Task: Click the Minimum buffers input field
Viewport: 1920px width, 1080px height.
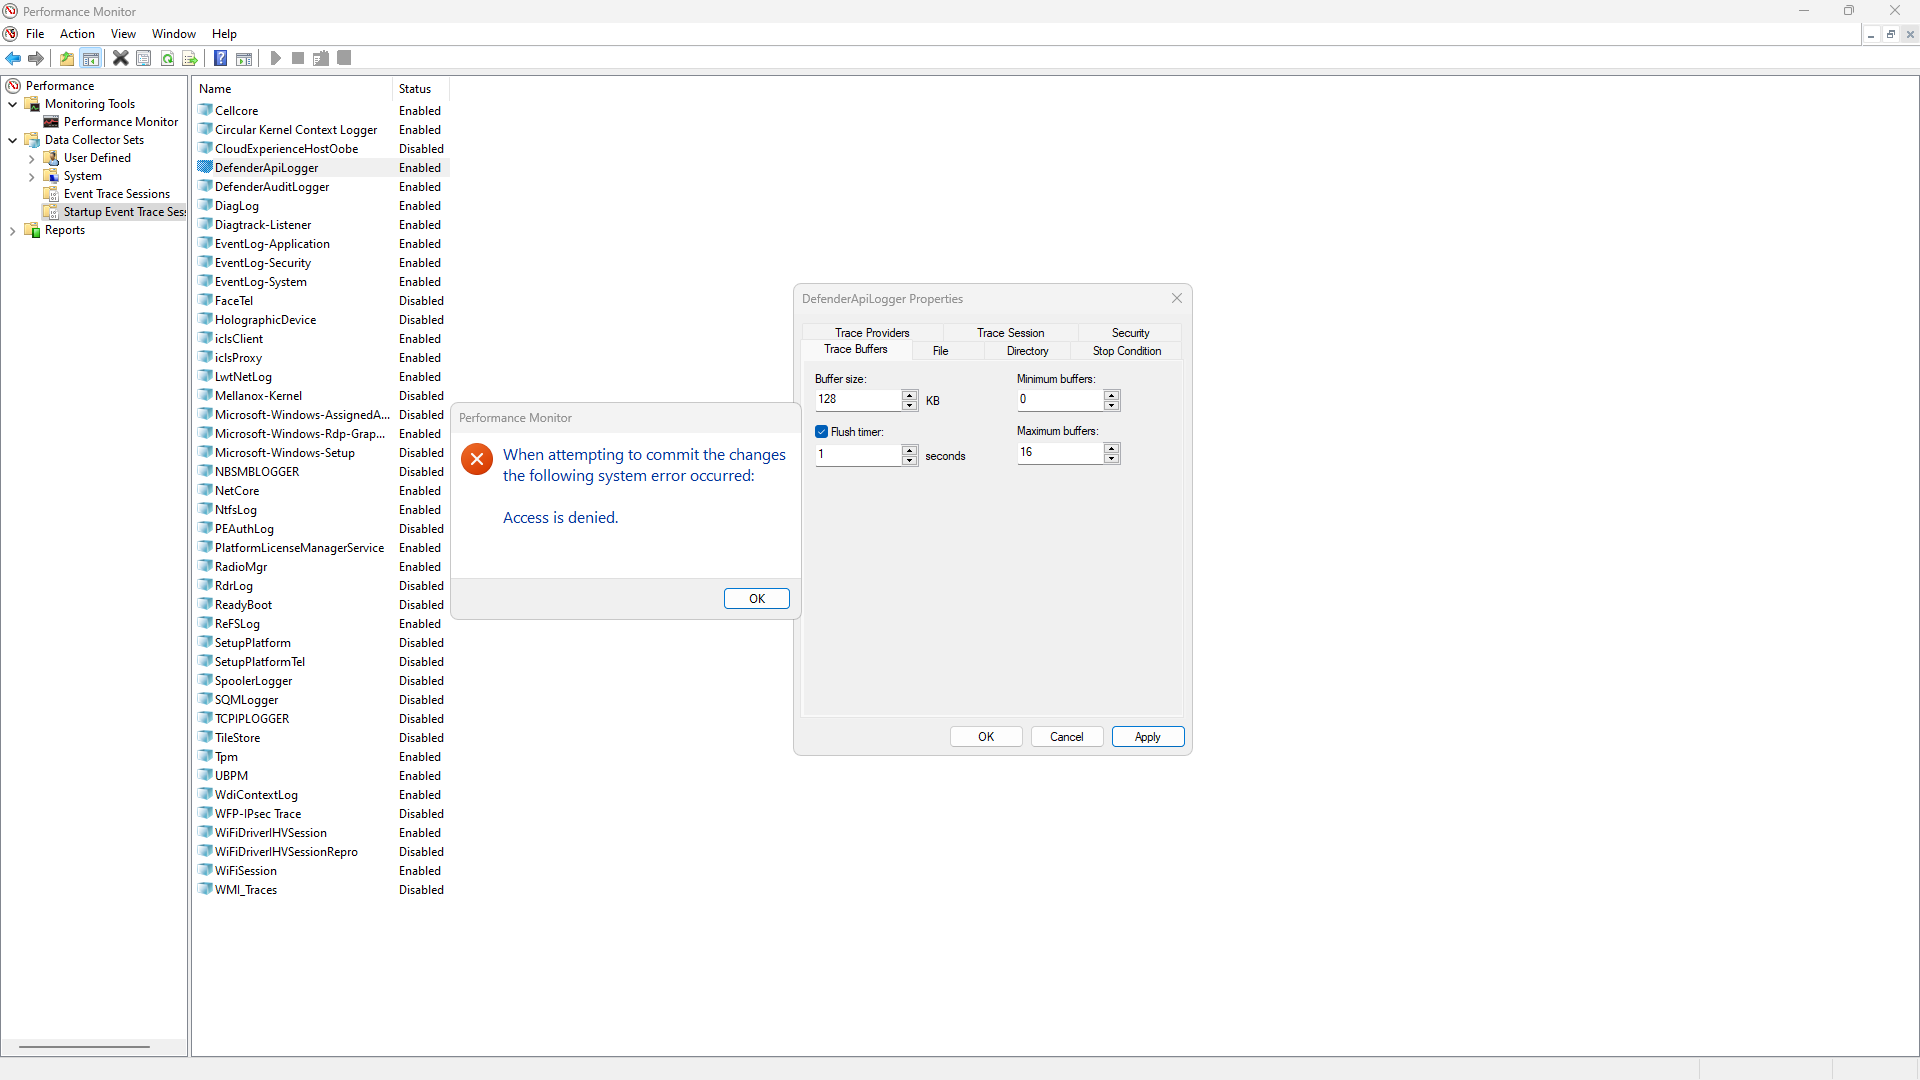Action: pos(1059,399)
